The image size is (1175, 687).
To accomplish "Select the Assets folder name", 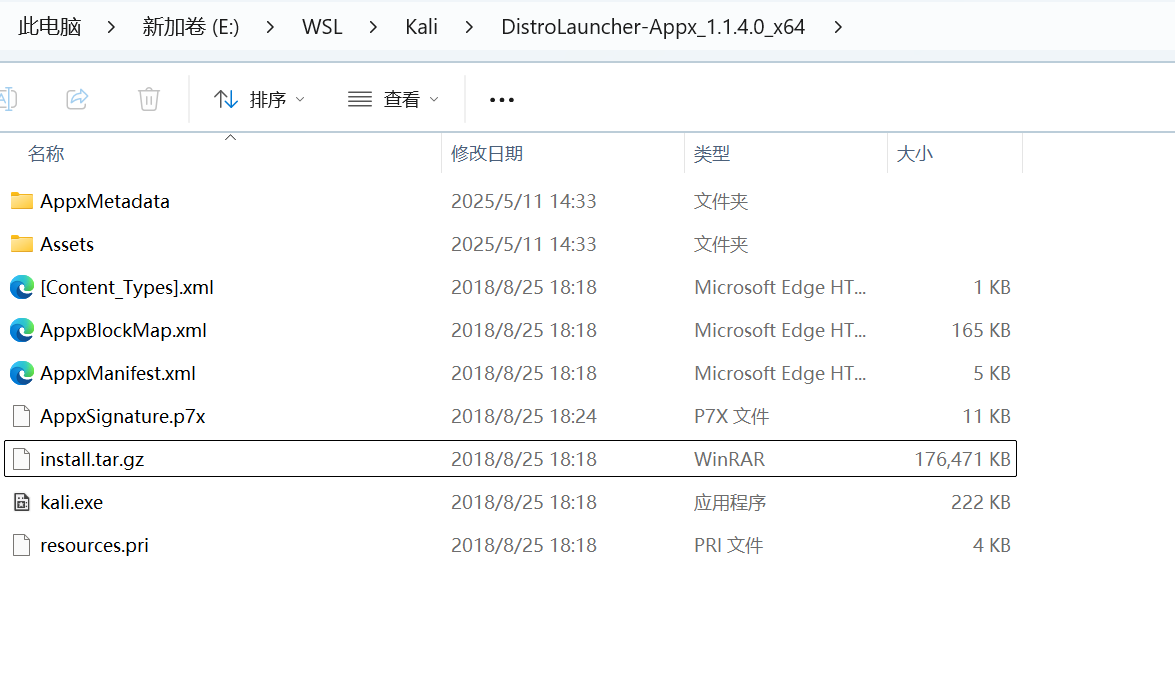I will pos(67,244).
